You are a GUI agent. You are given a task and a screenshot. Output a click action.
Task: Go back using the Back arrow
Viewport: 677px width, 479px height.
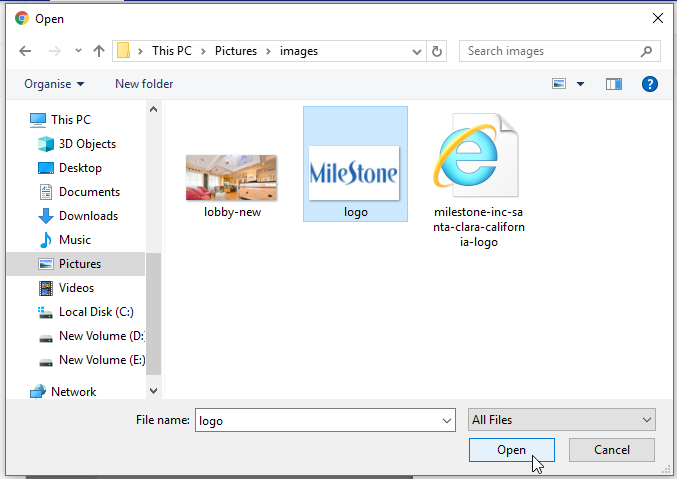[x=25, y=51]
